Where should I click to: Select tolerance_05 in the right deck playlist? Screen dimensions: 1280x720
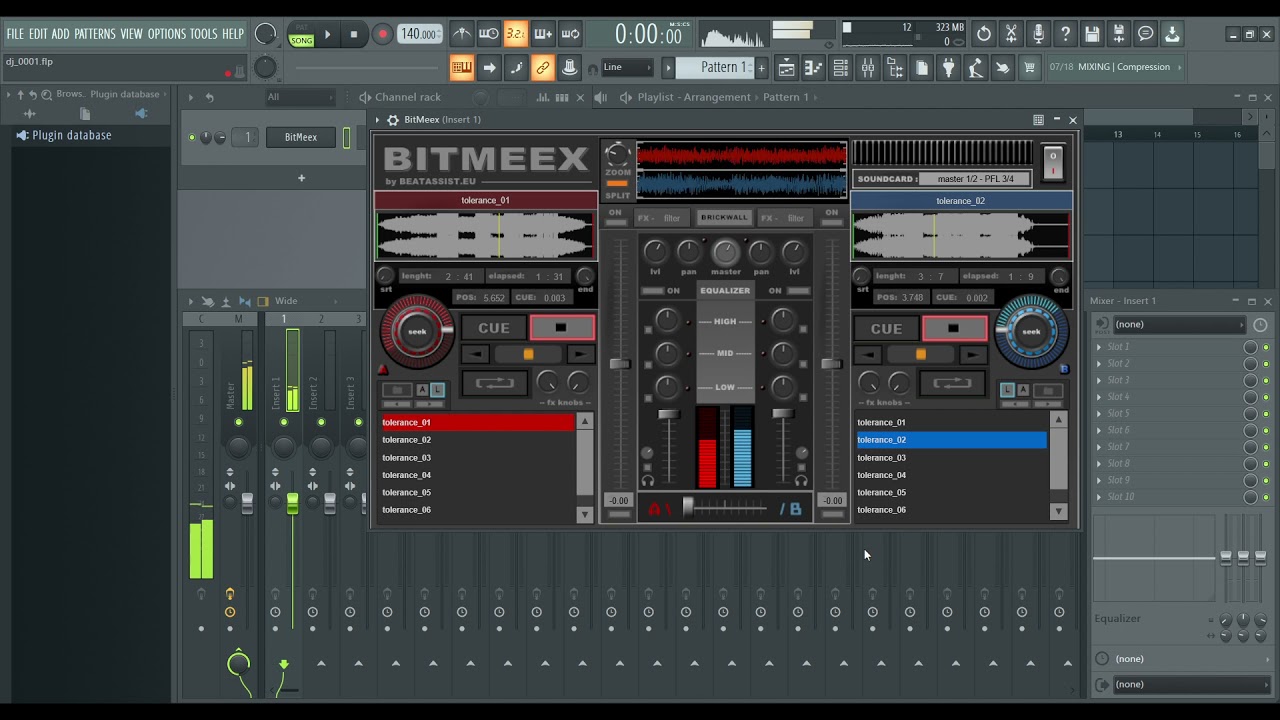click(951, 492)
